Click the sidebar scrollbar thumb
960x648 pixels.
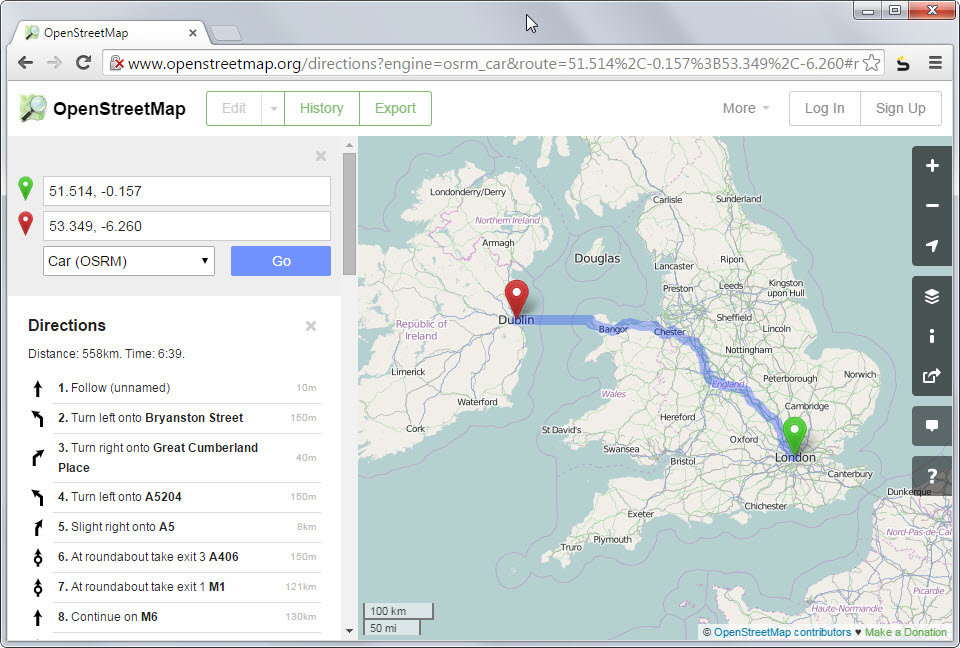click(349, 214)
